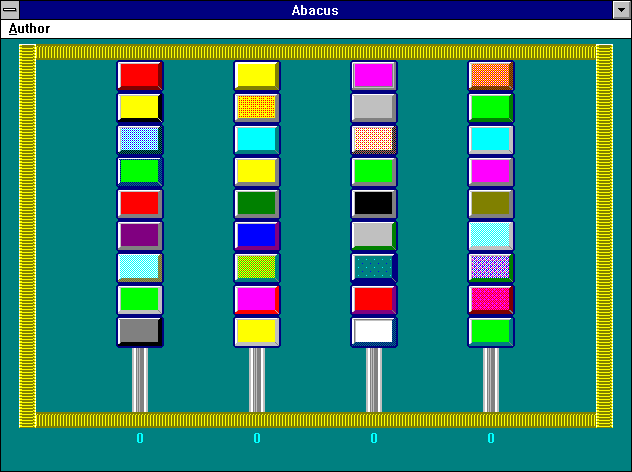Minimize the Abacus window
Viewport: 632px width, 472px height.
coord(622,10)
